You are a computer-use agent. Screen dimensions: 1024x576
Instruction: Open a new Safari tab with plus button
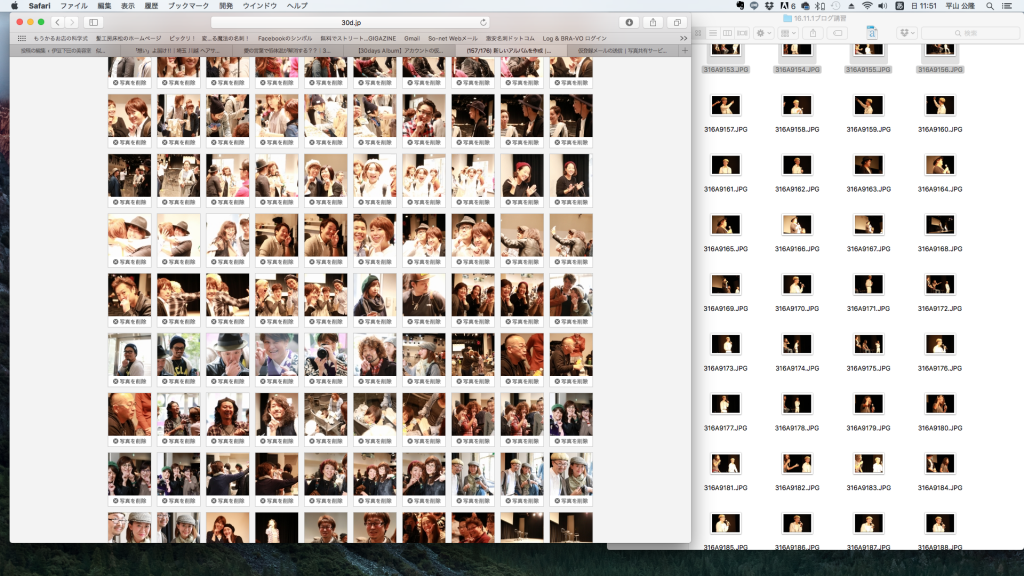(685, 50)
